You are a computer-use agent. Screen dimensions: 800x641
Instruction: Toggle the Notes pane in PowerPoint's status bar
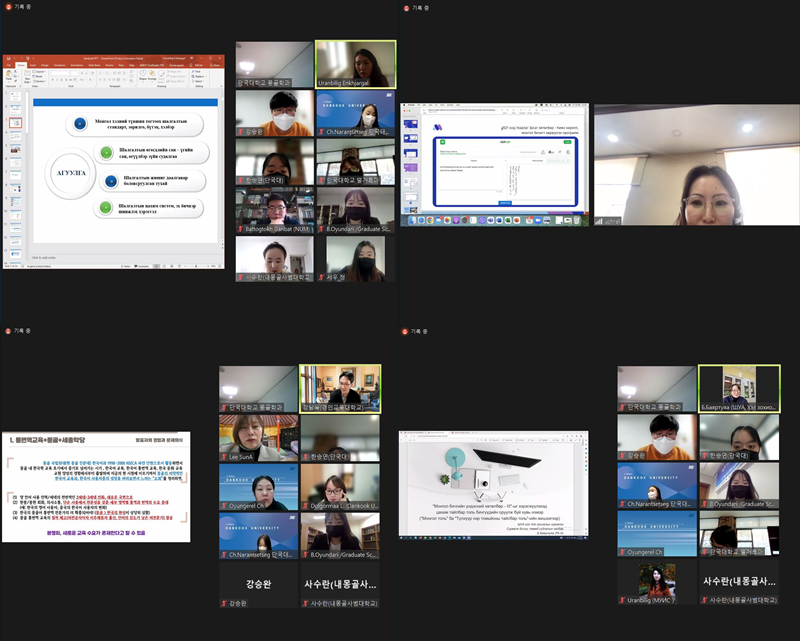point(125,266)
